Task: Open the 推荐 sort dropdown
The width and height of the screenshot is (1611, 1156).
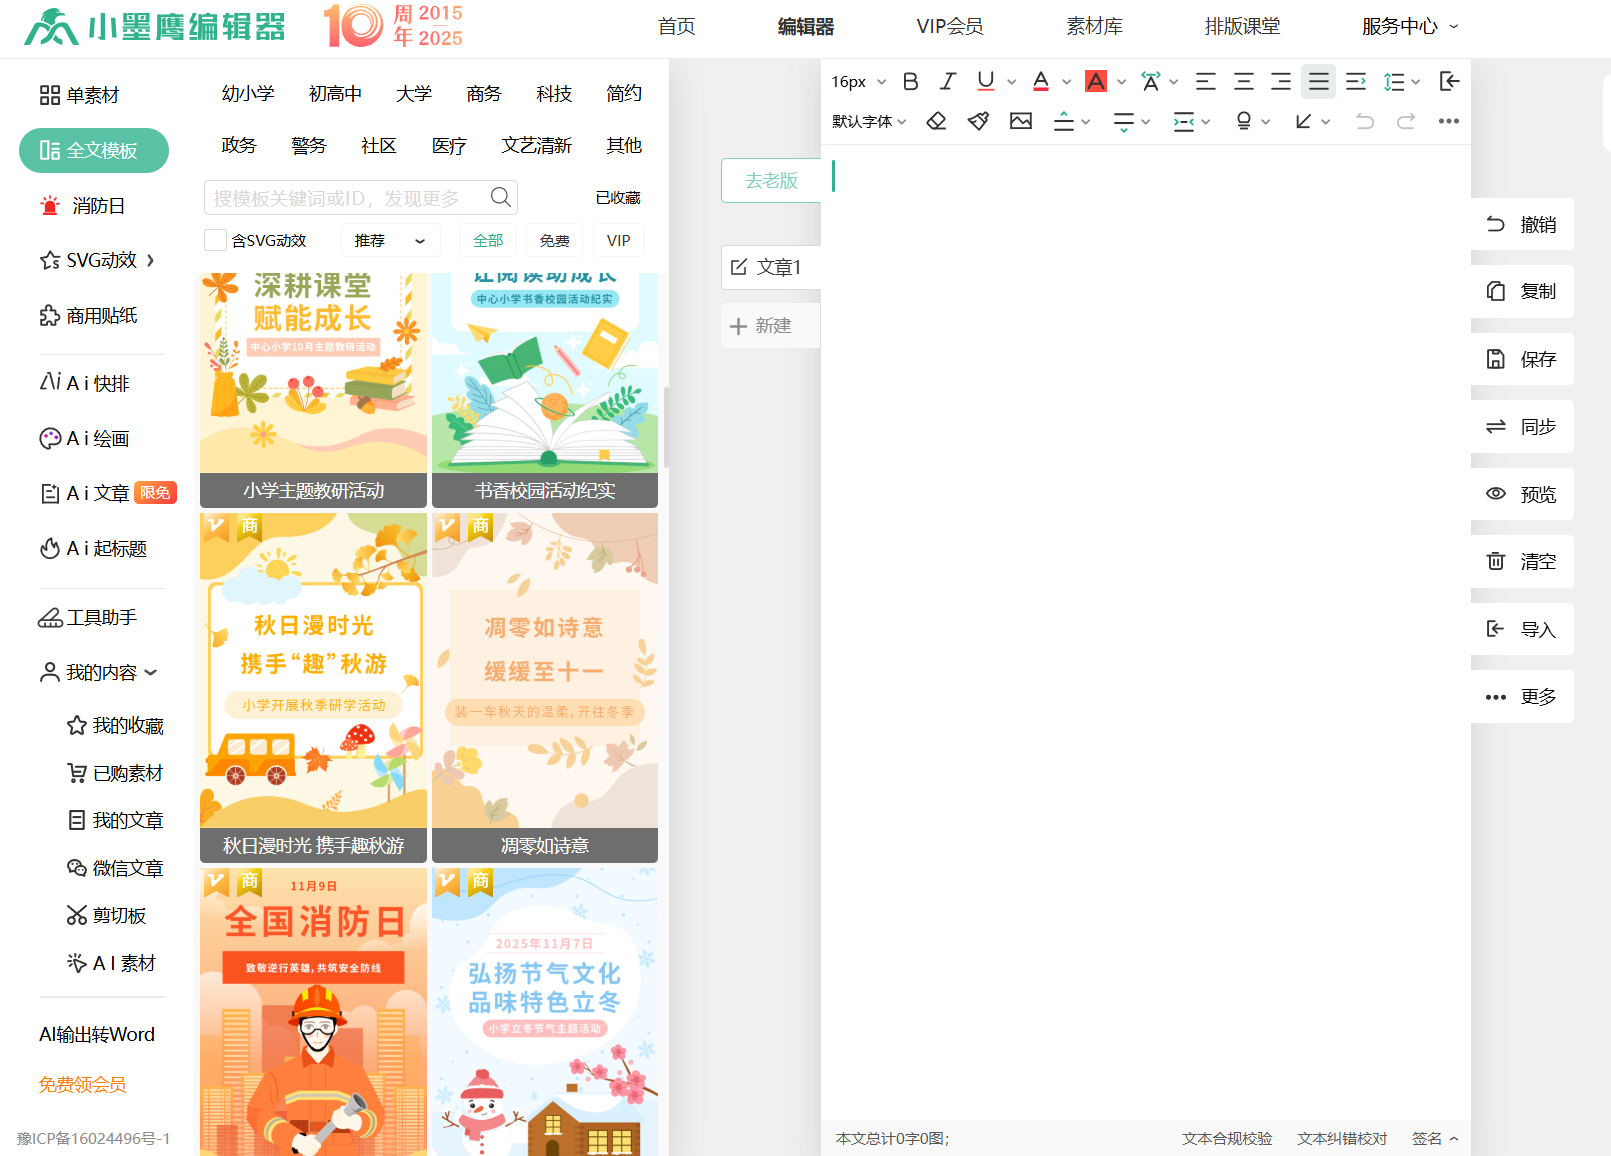Action: pyautogui.click(x=390, y=241)
